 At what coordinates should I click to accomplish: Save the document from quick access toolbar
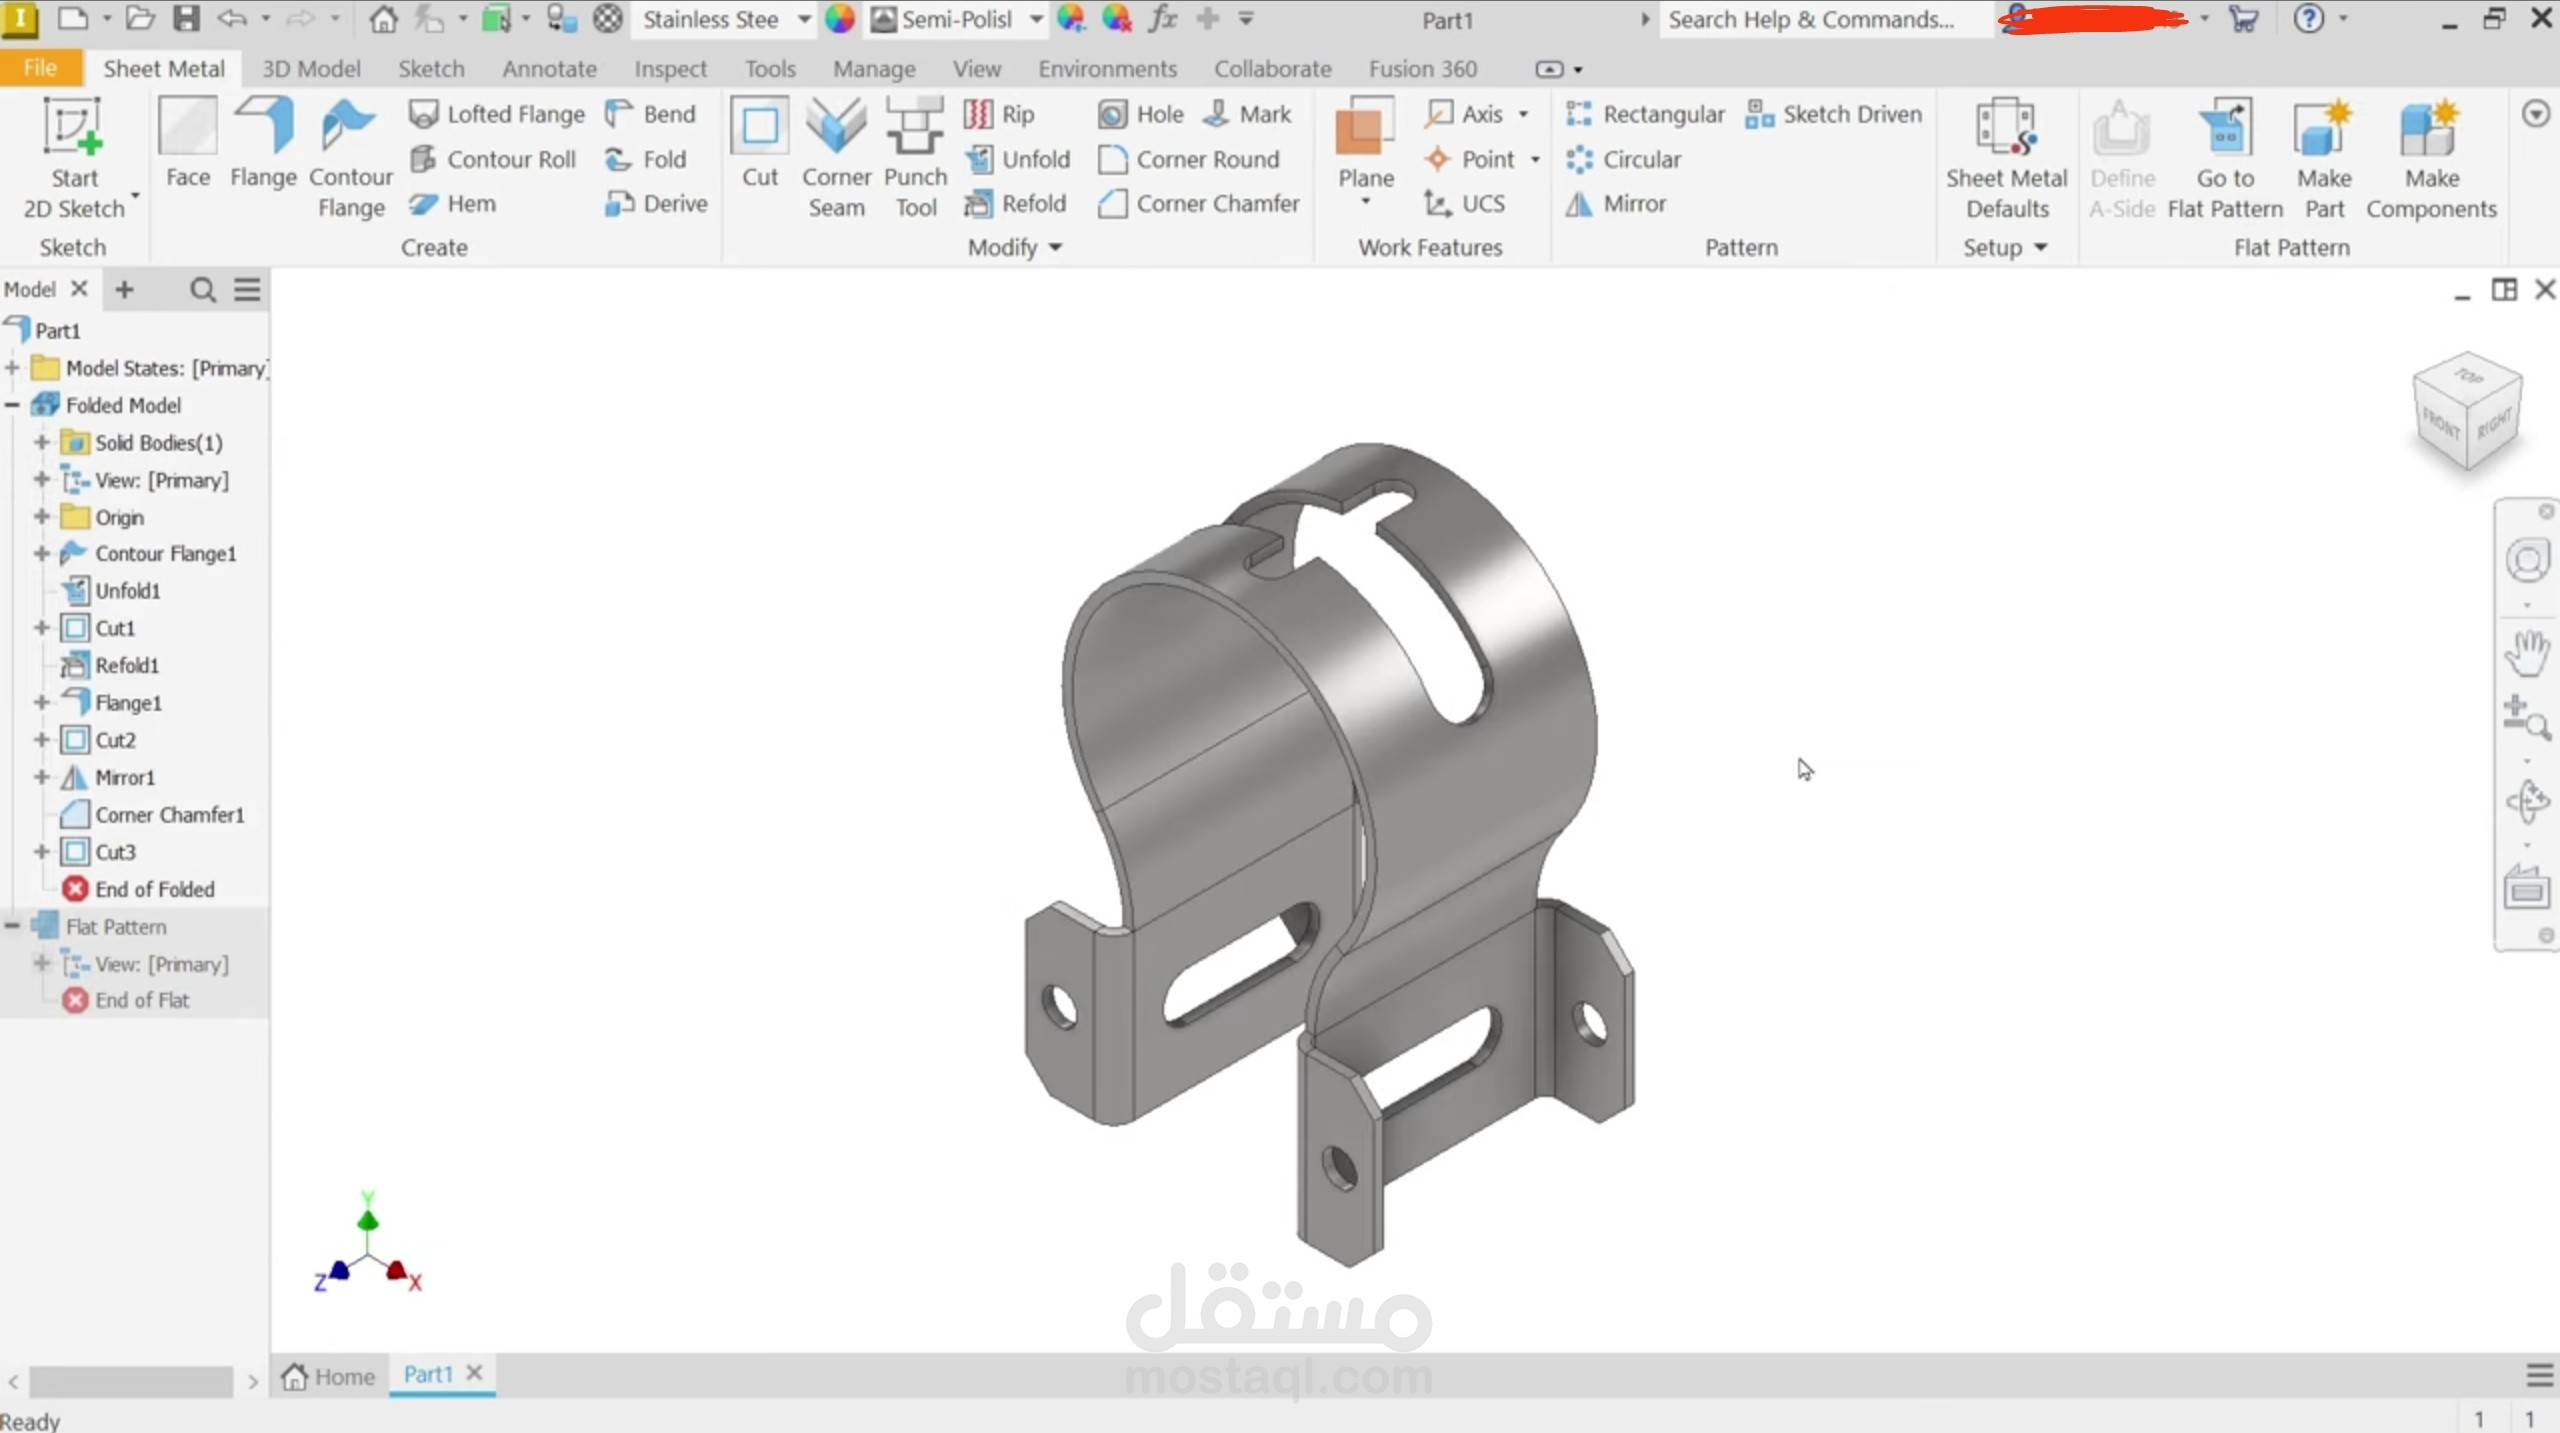187,19
